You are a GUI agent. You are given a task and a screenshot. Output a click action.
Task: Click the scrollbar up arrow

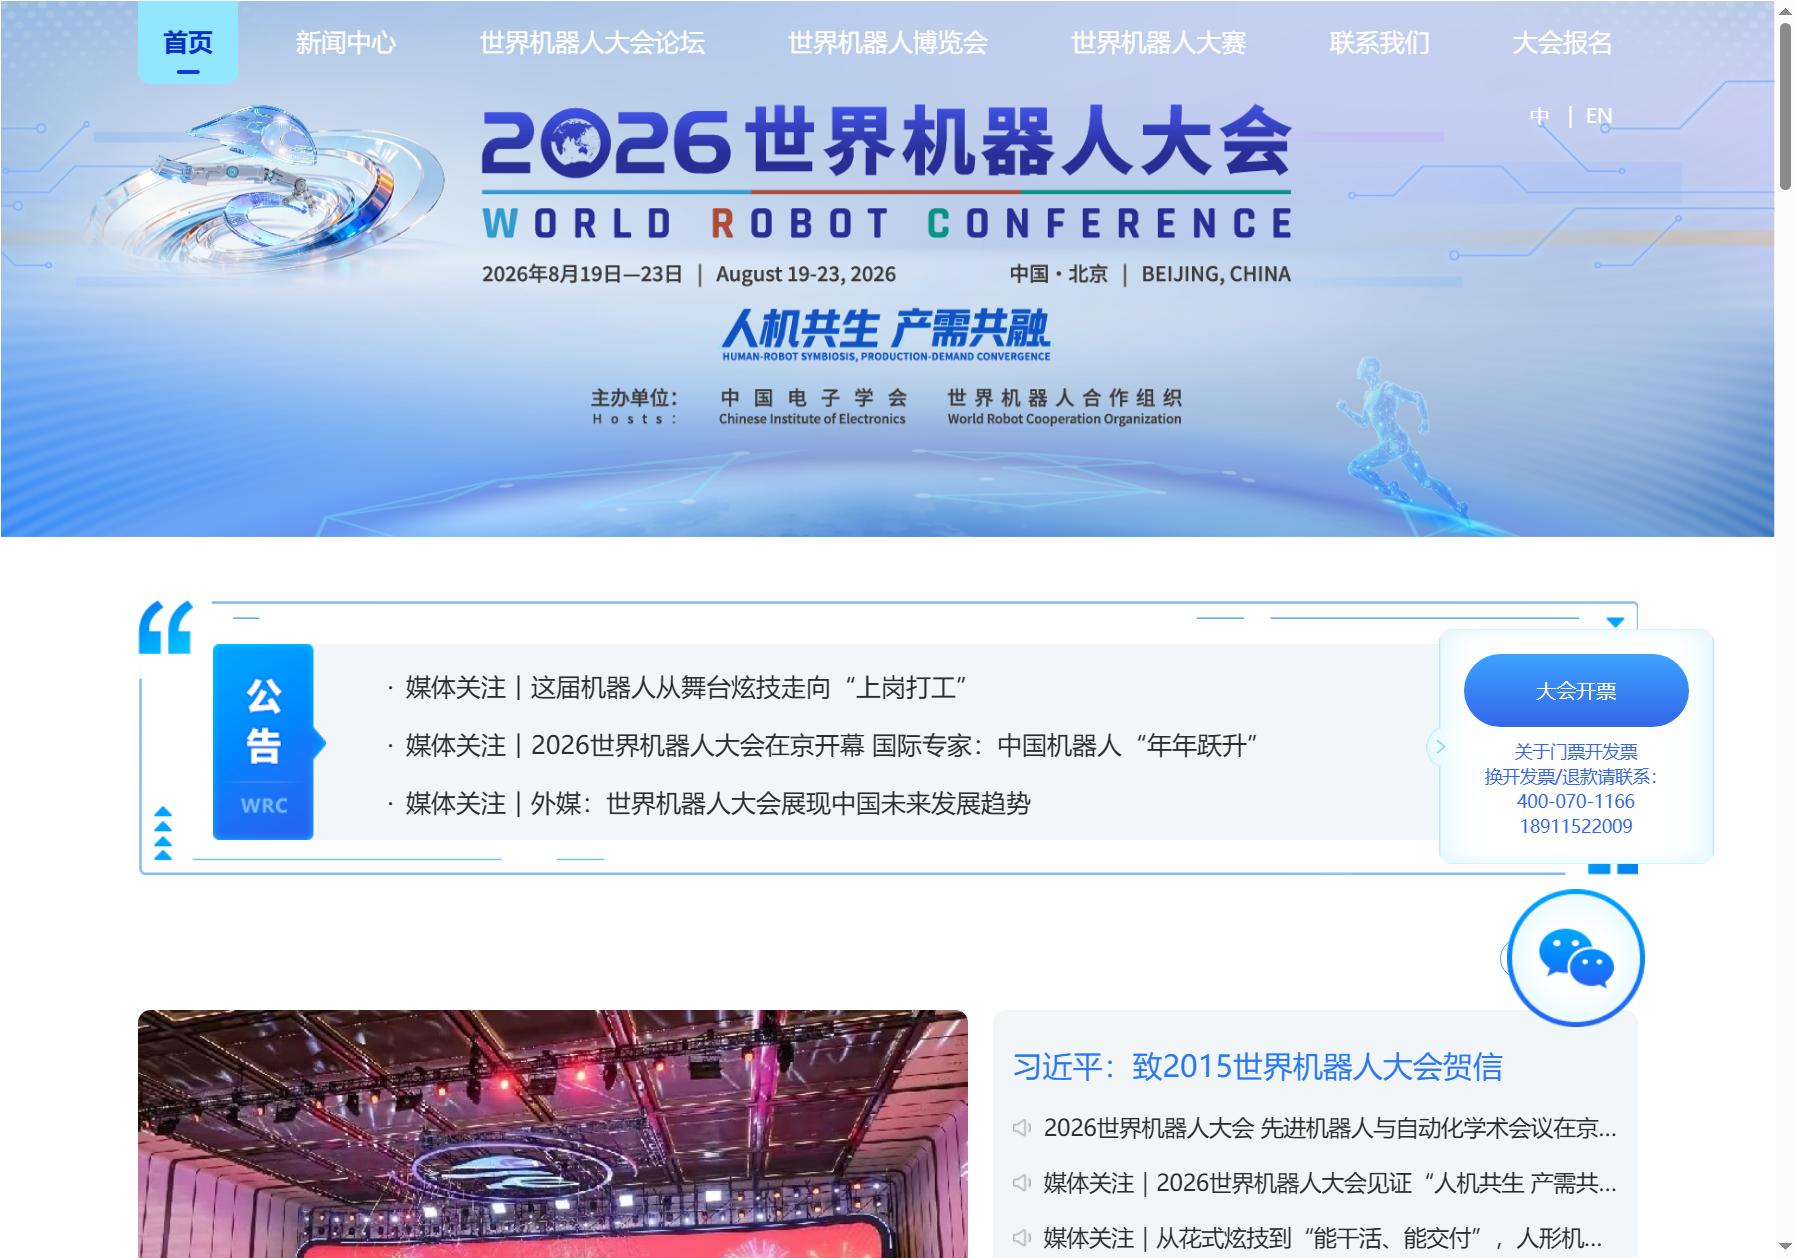(x=1785, y=10)
